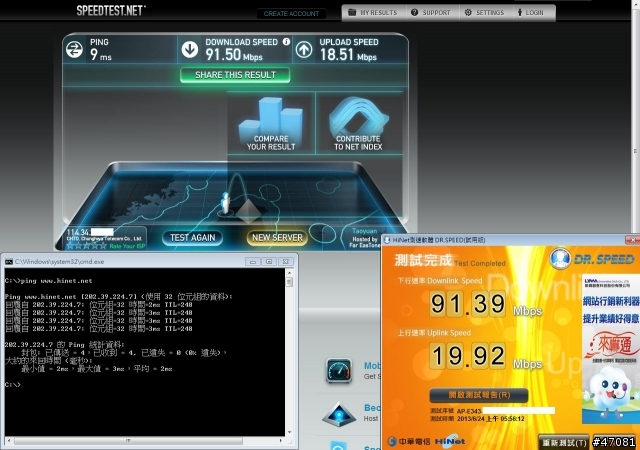The image size is (640, 450).
Task: Click Contribute to Net Index icon
Action: point(358,123)
